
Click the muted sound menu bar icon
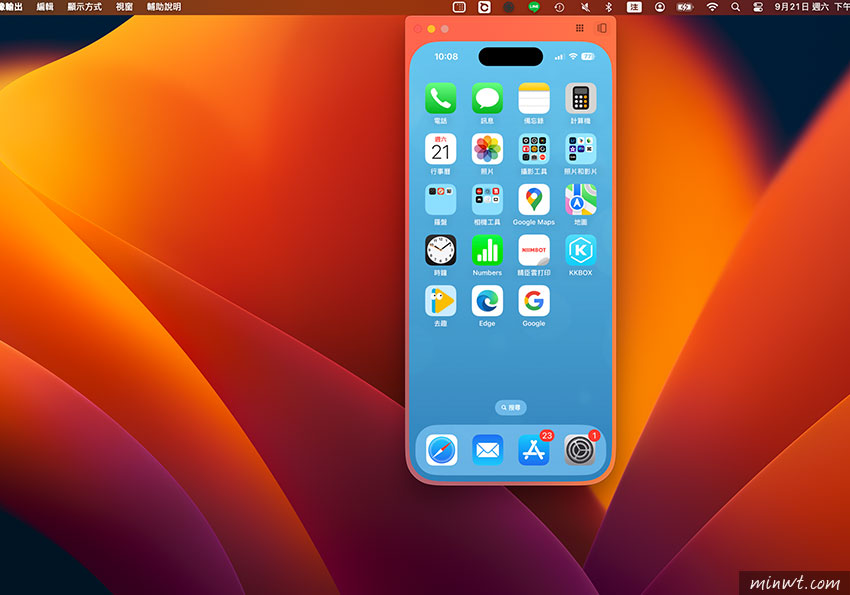click(585, 7)
